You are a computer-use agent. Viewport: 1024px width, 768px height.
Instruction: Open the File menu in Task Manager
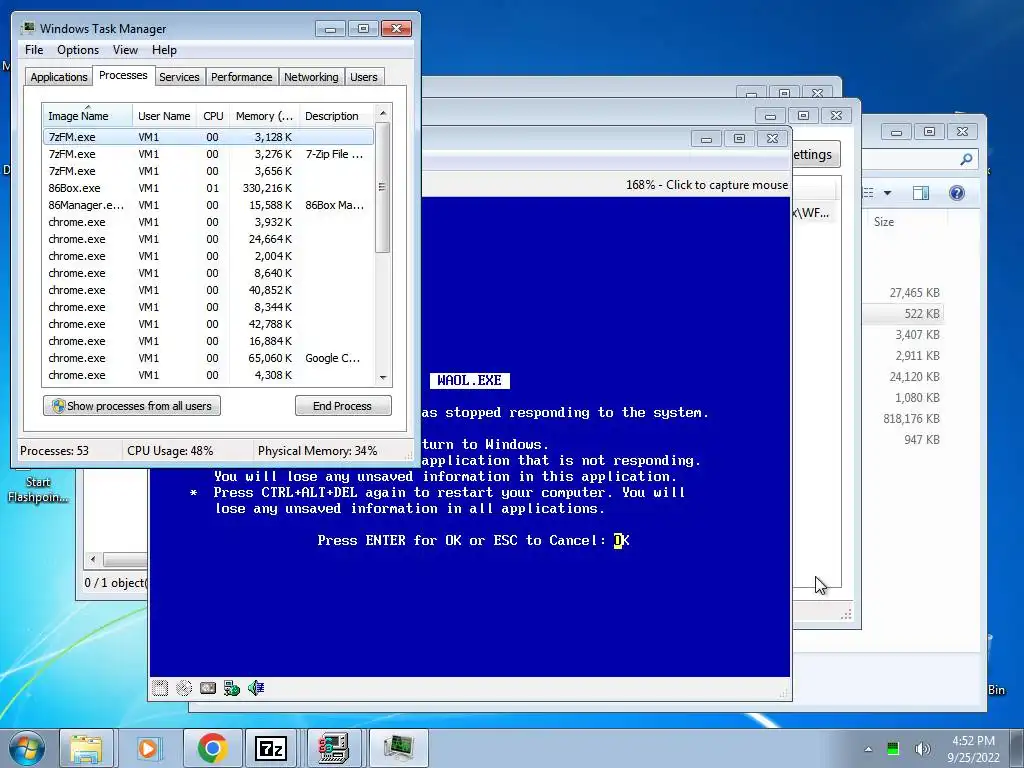coord(34,50)
